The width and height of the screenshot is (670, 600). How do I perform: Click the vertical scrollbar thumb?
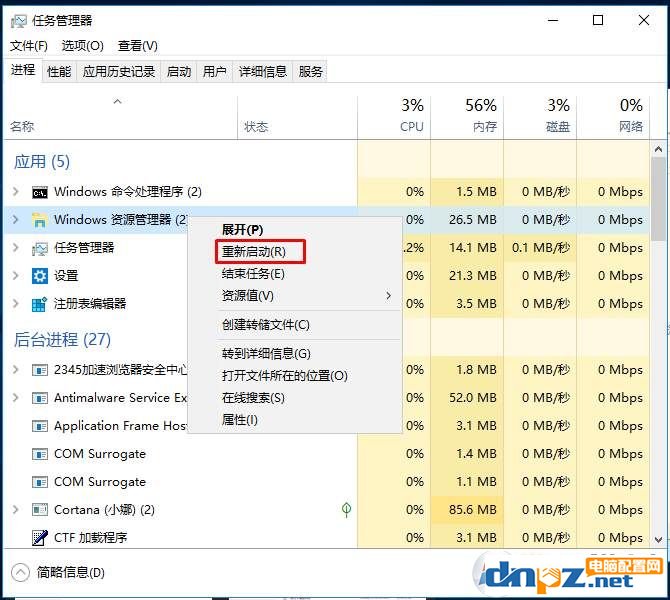(658, 199)
